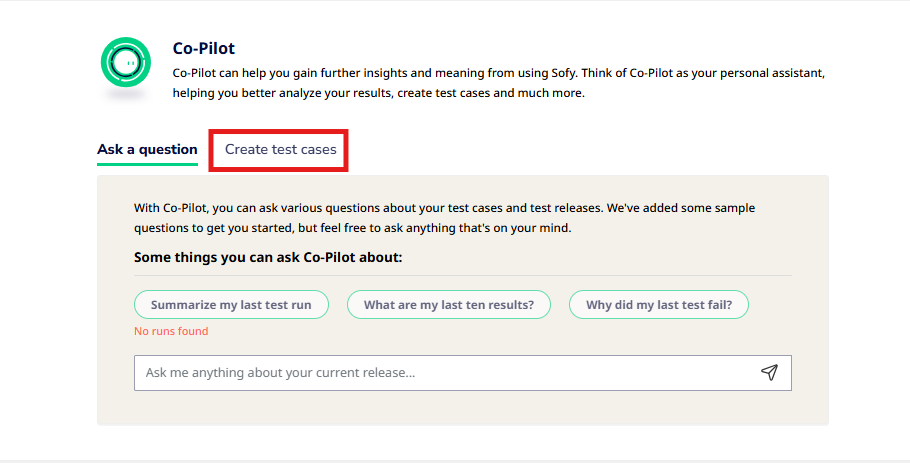Pick the Why did my last test fail? chip
910x463 pixels.
(x=659, y=305)
